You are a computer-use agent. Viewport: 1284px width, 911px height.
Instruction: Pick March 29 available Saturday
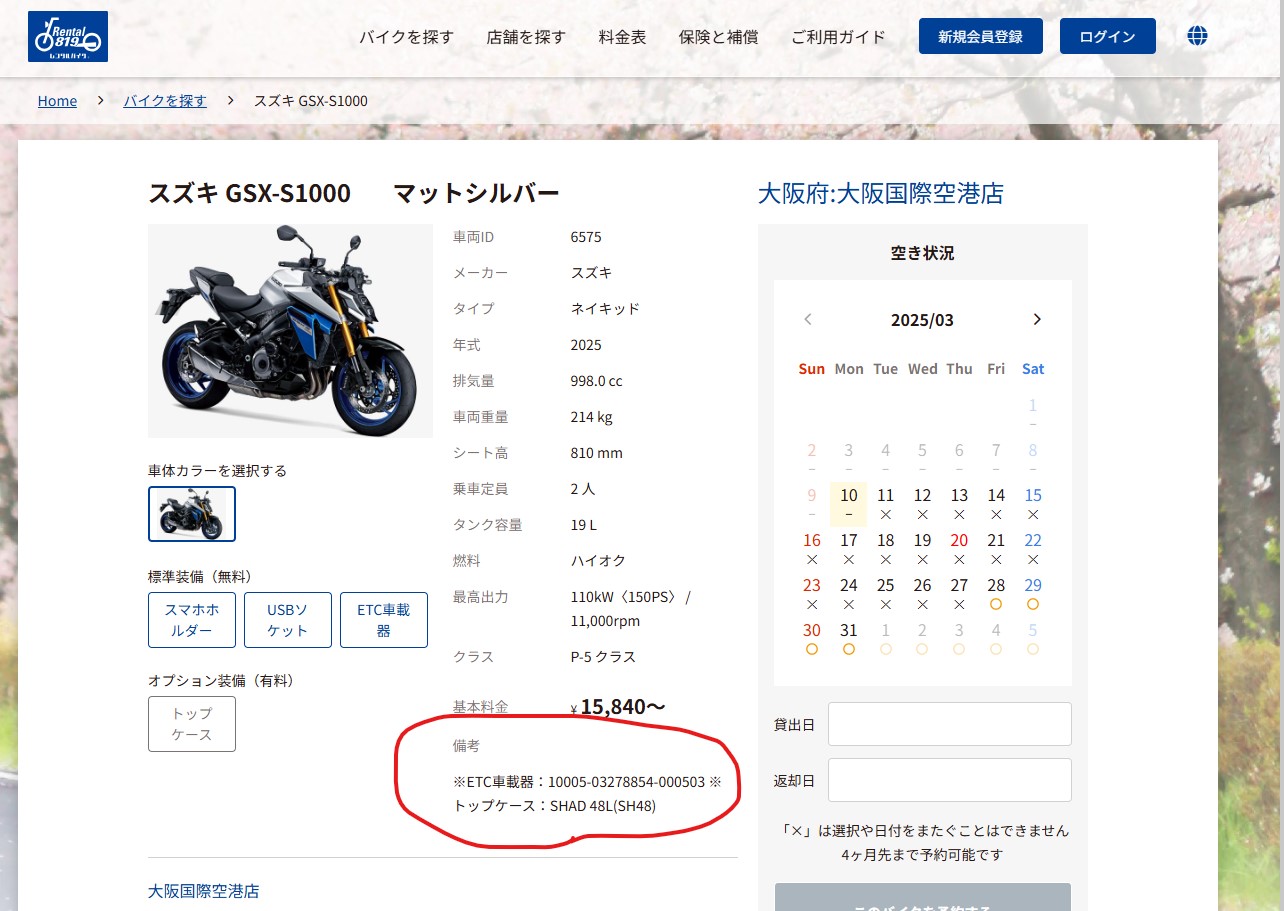(1033, 594)
